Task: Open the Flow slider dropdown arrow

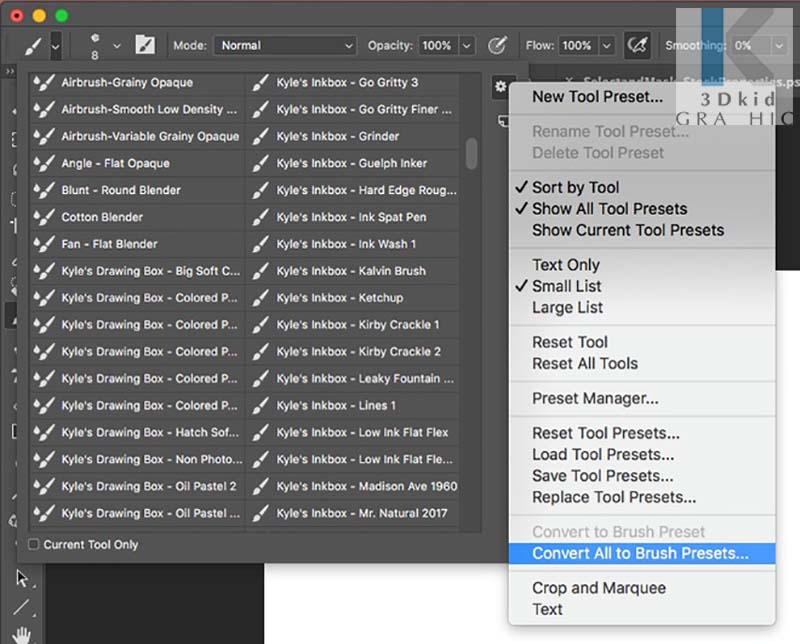Action: (606, 46)
